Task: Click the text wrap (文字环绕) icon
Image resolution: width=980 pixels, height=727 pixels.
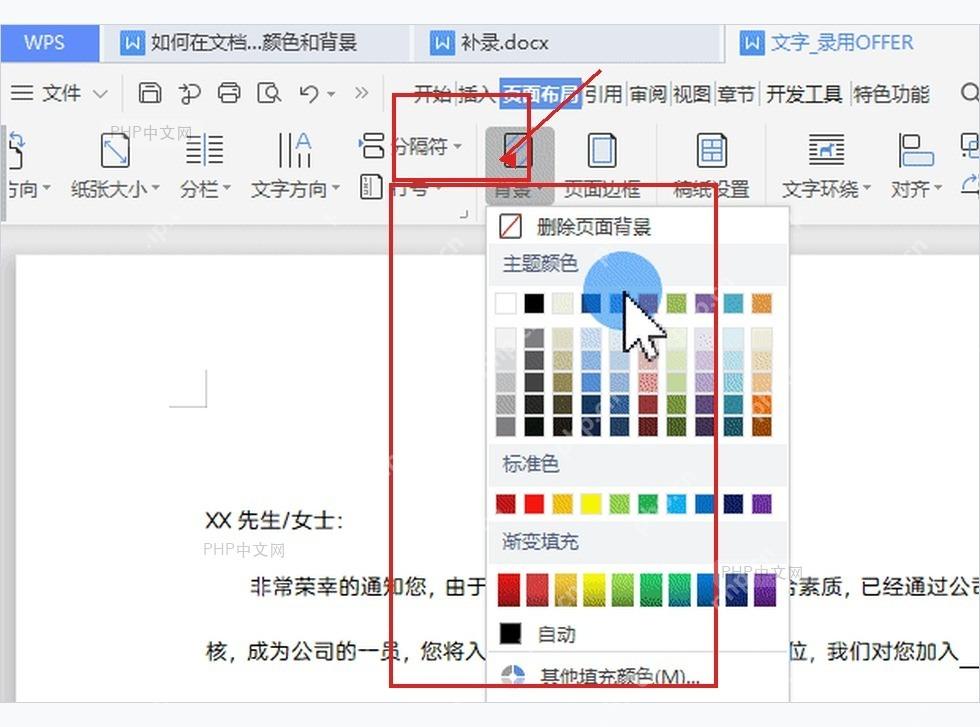Action: click(826, 150)
